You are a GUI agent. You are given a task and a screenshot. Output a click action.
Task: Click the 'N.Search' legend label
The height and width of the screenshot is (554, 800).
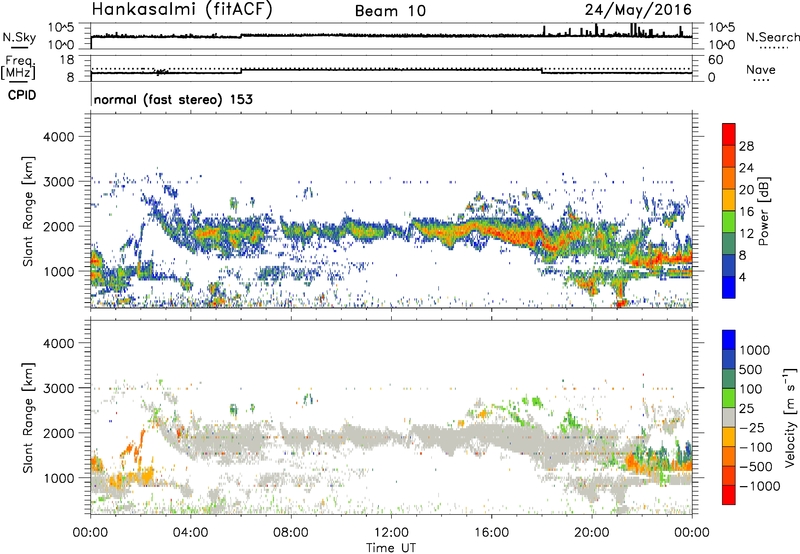(x=772, y=37)
